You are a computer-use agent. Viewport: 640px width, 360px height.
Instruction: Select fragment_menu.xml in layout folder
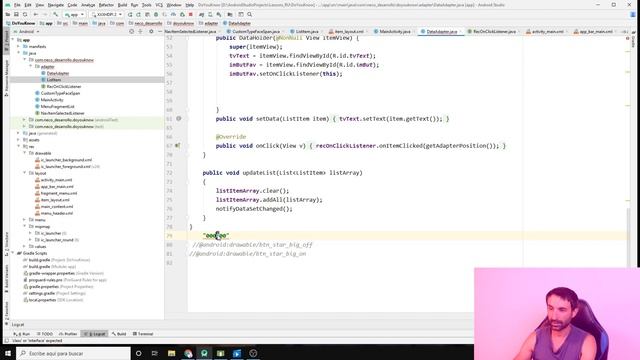click(59, 193)
